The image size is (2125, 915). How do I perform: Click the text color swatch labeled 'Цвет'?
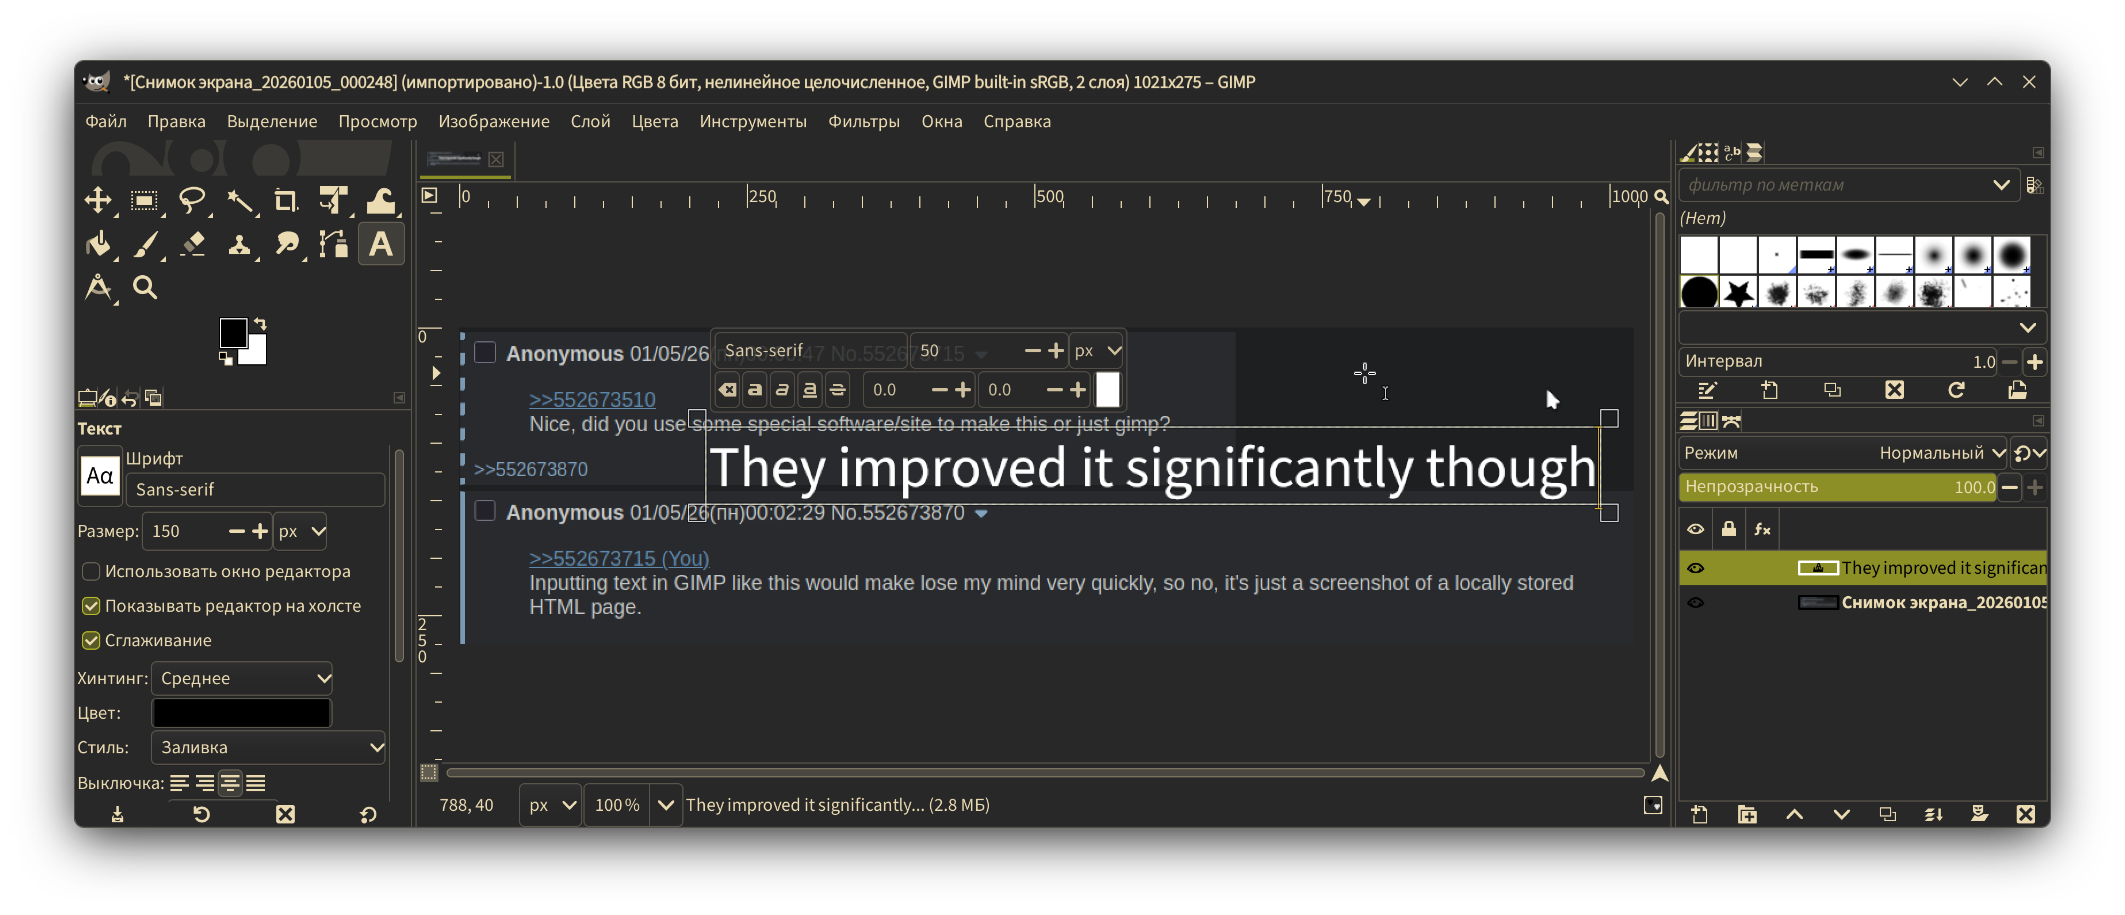(241, 713)
